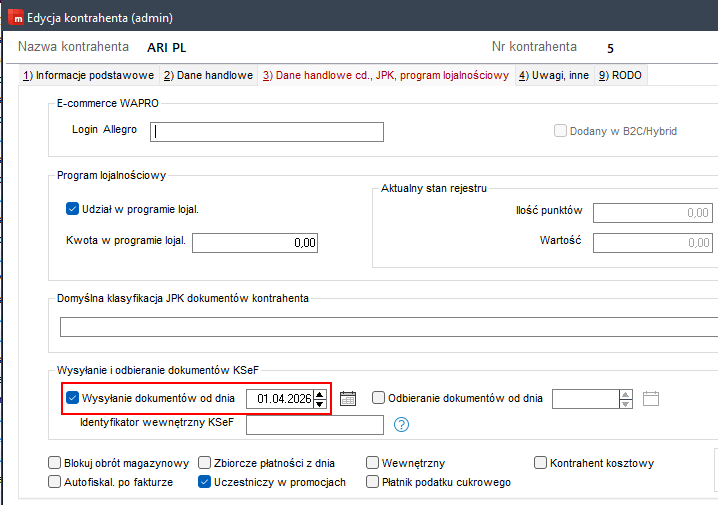
Task: Open calendar picker for Wysyłanie dokumentów date
Action: click(x=348, y=398)
